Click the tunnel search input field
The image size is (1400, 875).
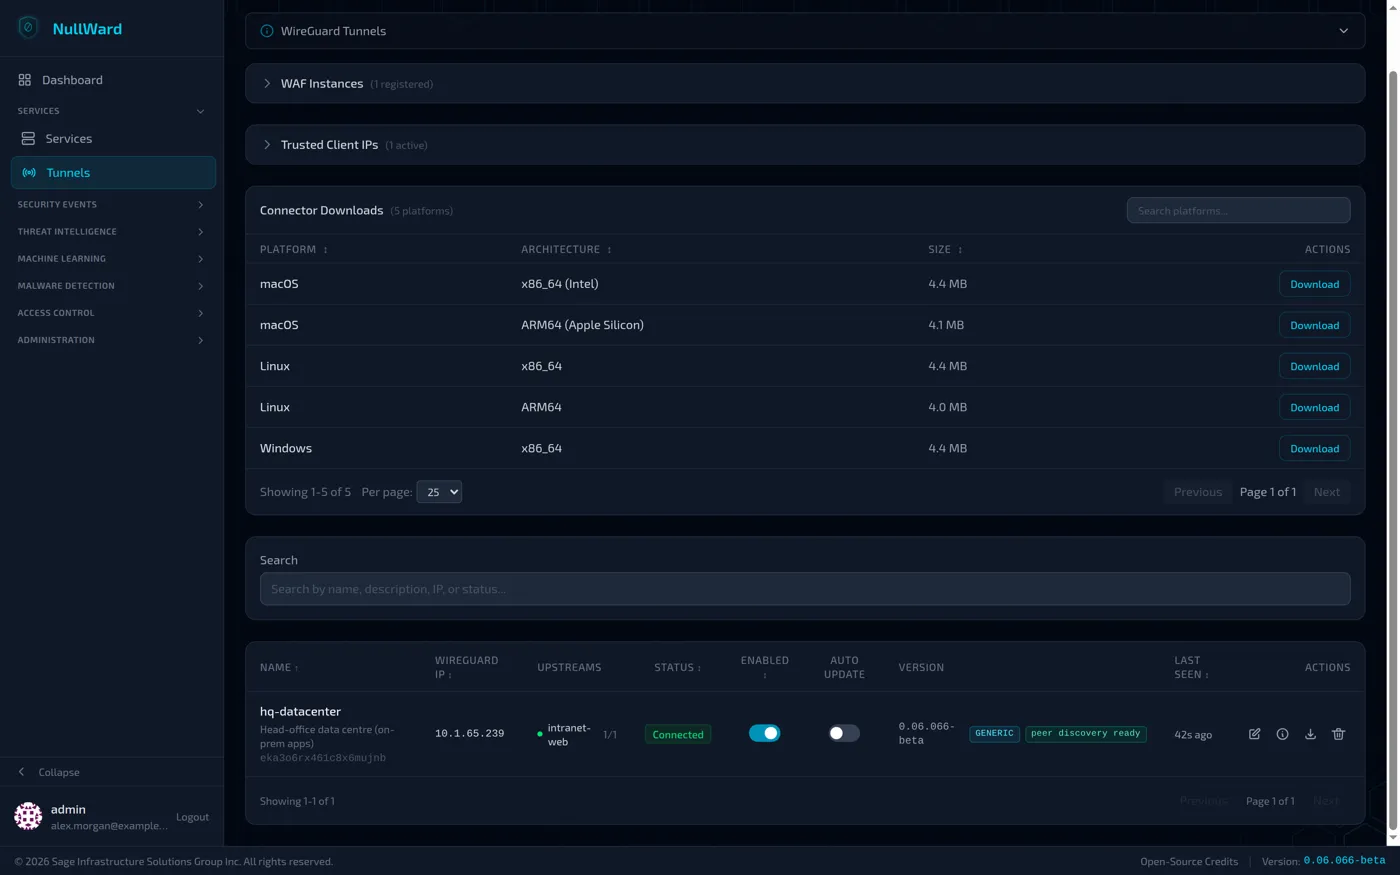(805, 589)
